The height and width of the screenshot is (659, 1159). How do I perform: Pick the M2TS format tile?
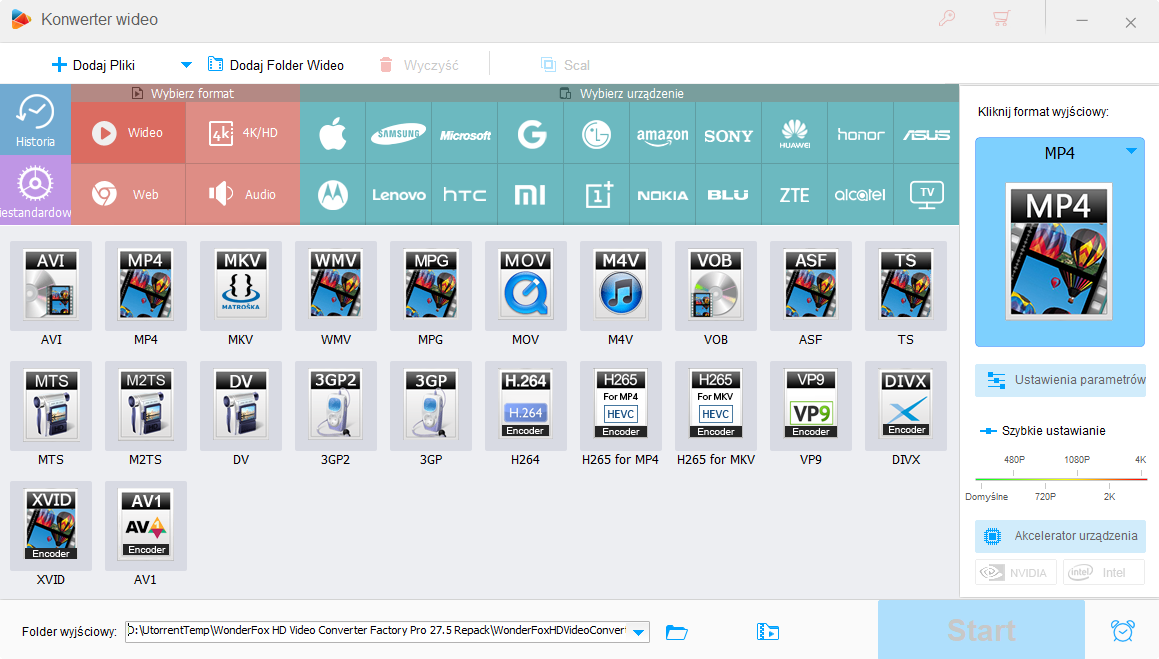tap(146, 406)
